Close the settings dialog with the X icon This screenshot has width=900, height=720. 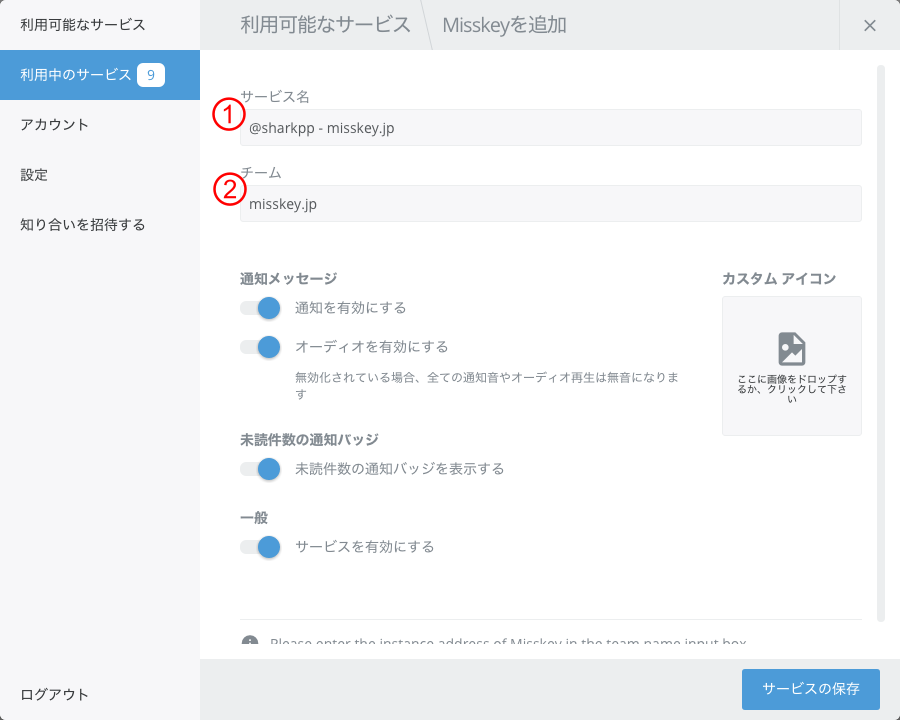coord(869,25)
